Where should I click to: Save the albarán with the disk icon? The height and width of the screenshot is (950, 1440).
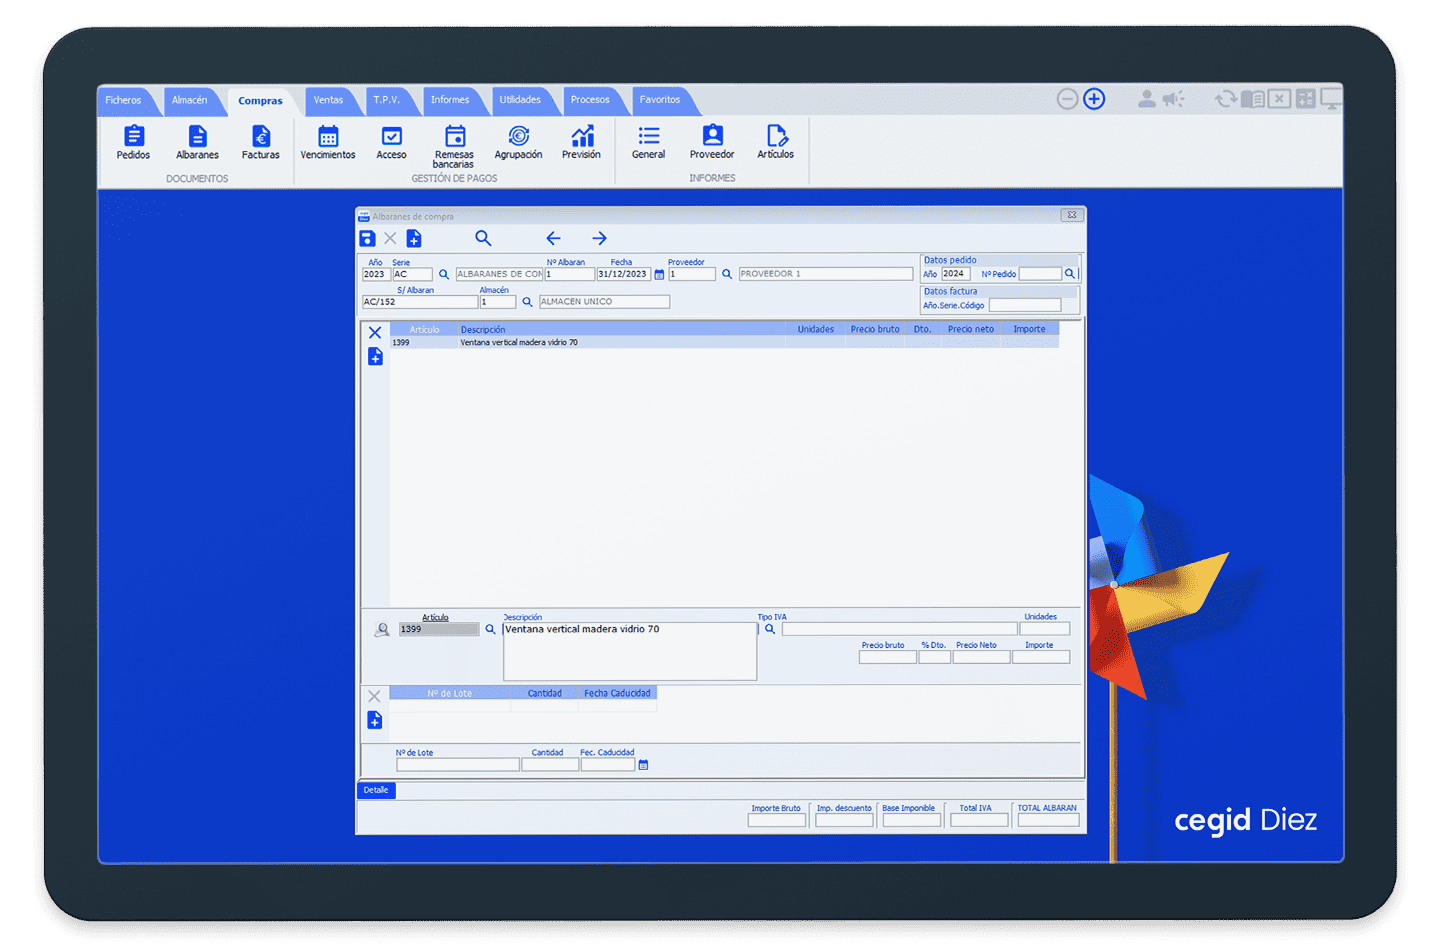(367, 238)
